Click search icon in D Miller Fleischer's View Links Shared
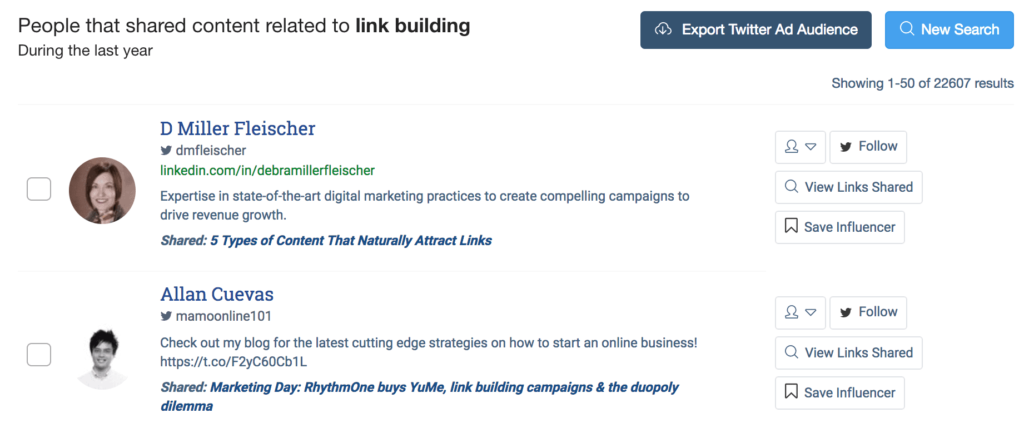The height and width of the screenshot is (433, 1024). point(791,187)
